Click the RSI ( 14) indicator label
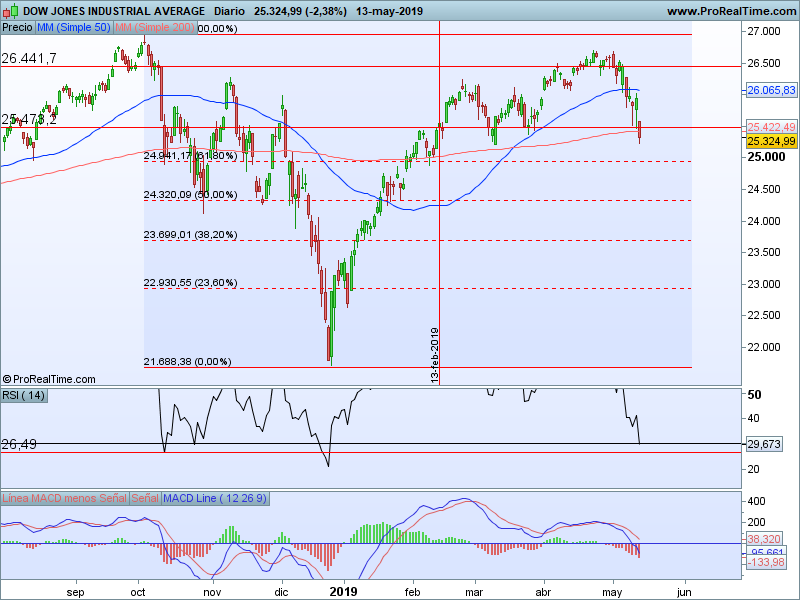800x600 pixels. (x=24, y=395)
